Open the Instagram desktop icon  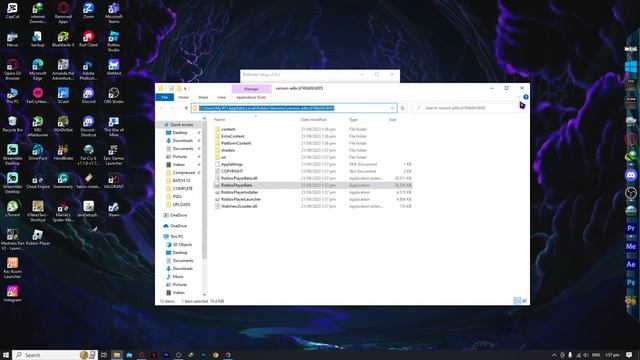(x=12, y=293)
